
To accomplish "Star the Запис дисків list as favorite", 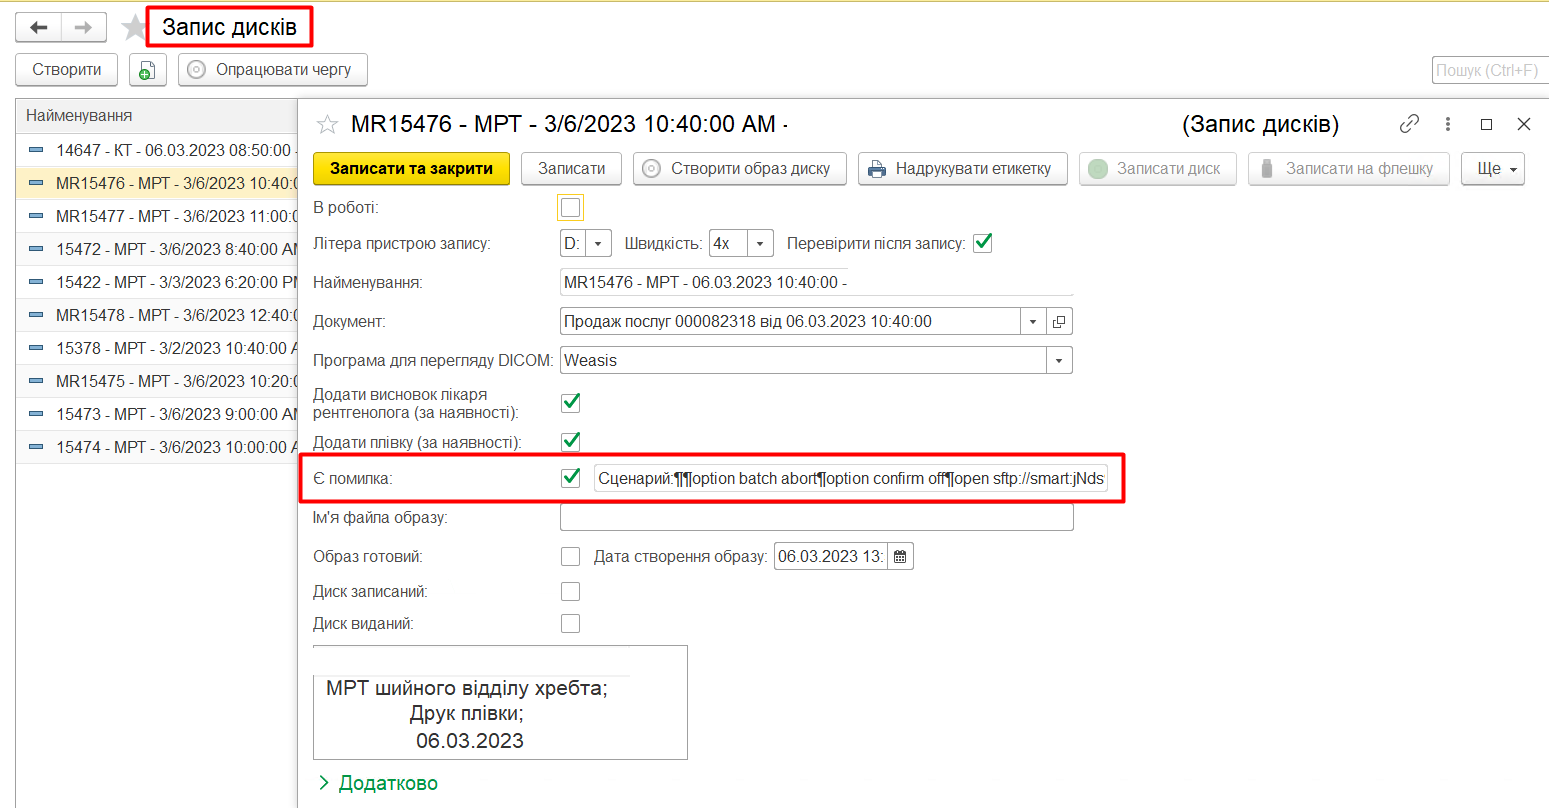I will [133, 27].
